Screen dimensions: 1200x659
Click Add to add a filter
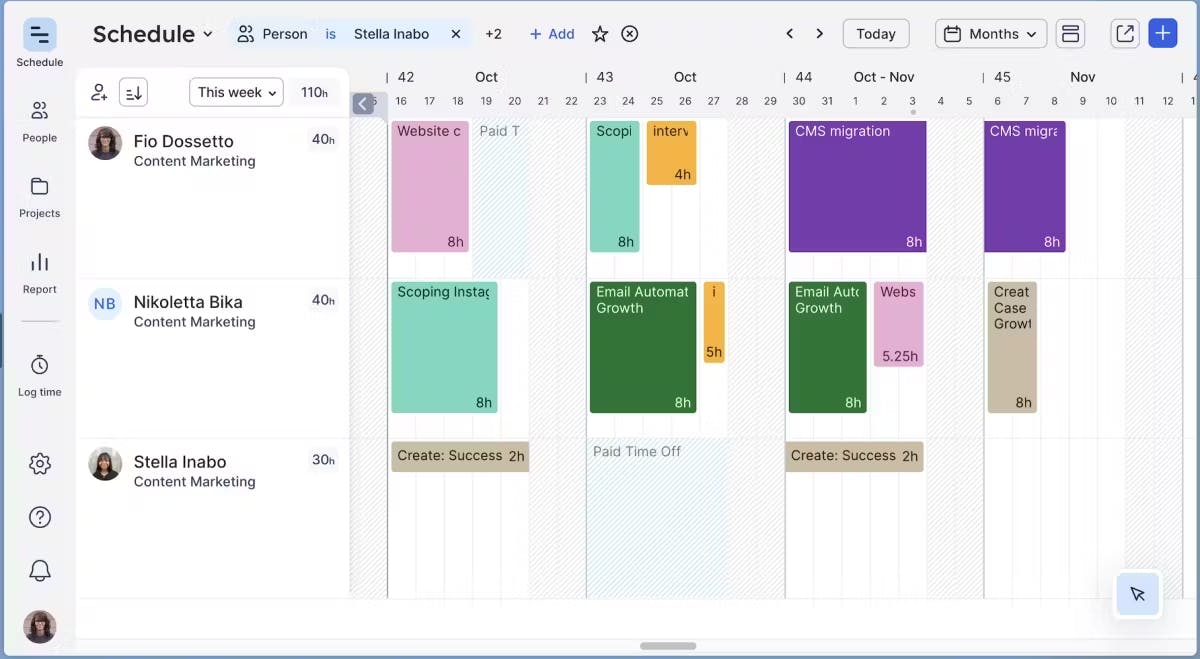point(552,34)
